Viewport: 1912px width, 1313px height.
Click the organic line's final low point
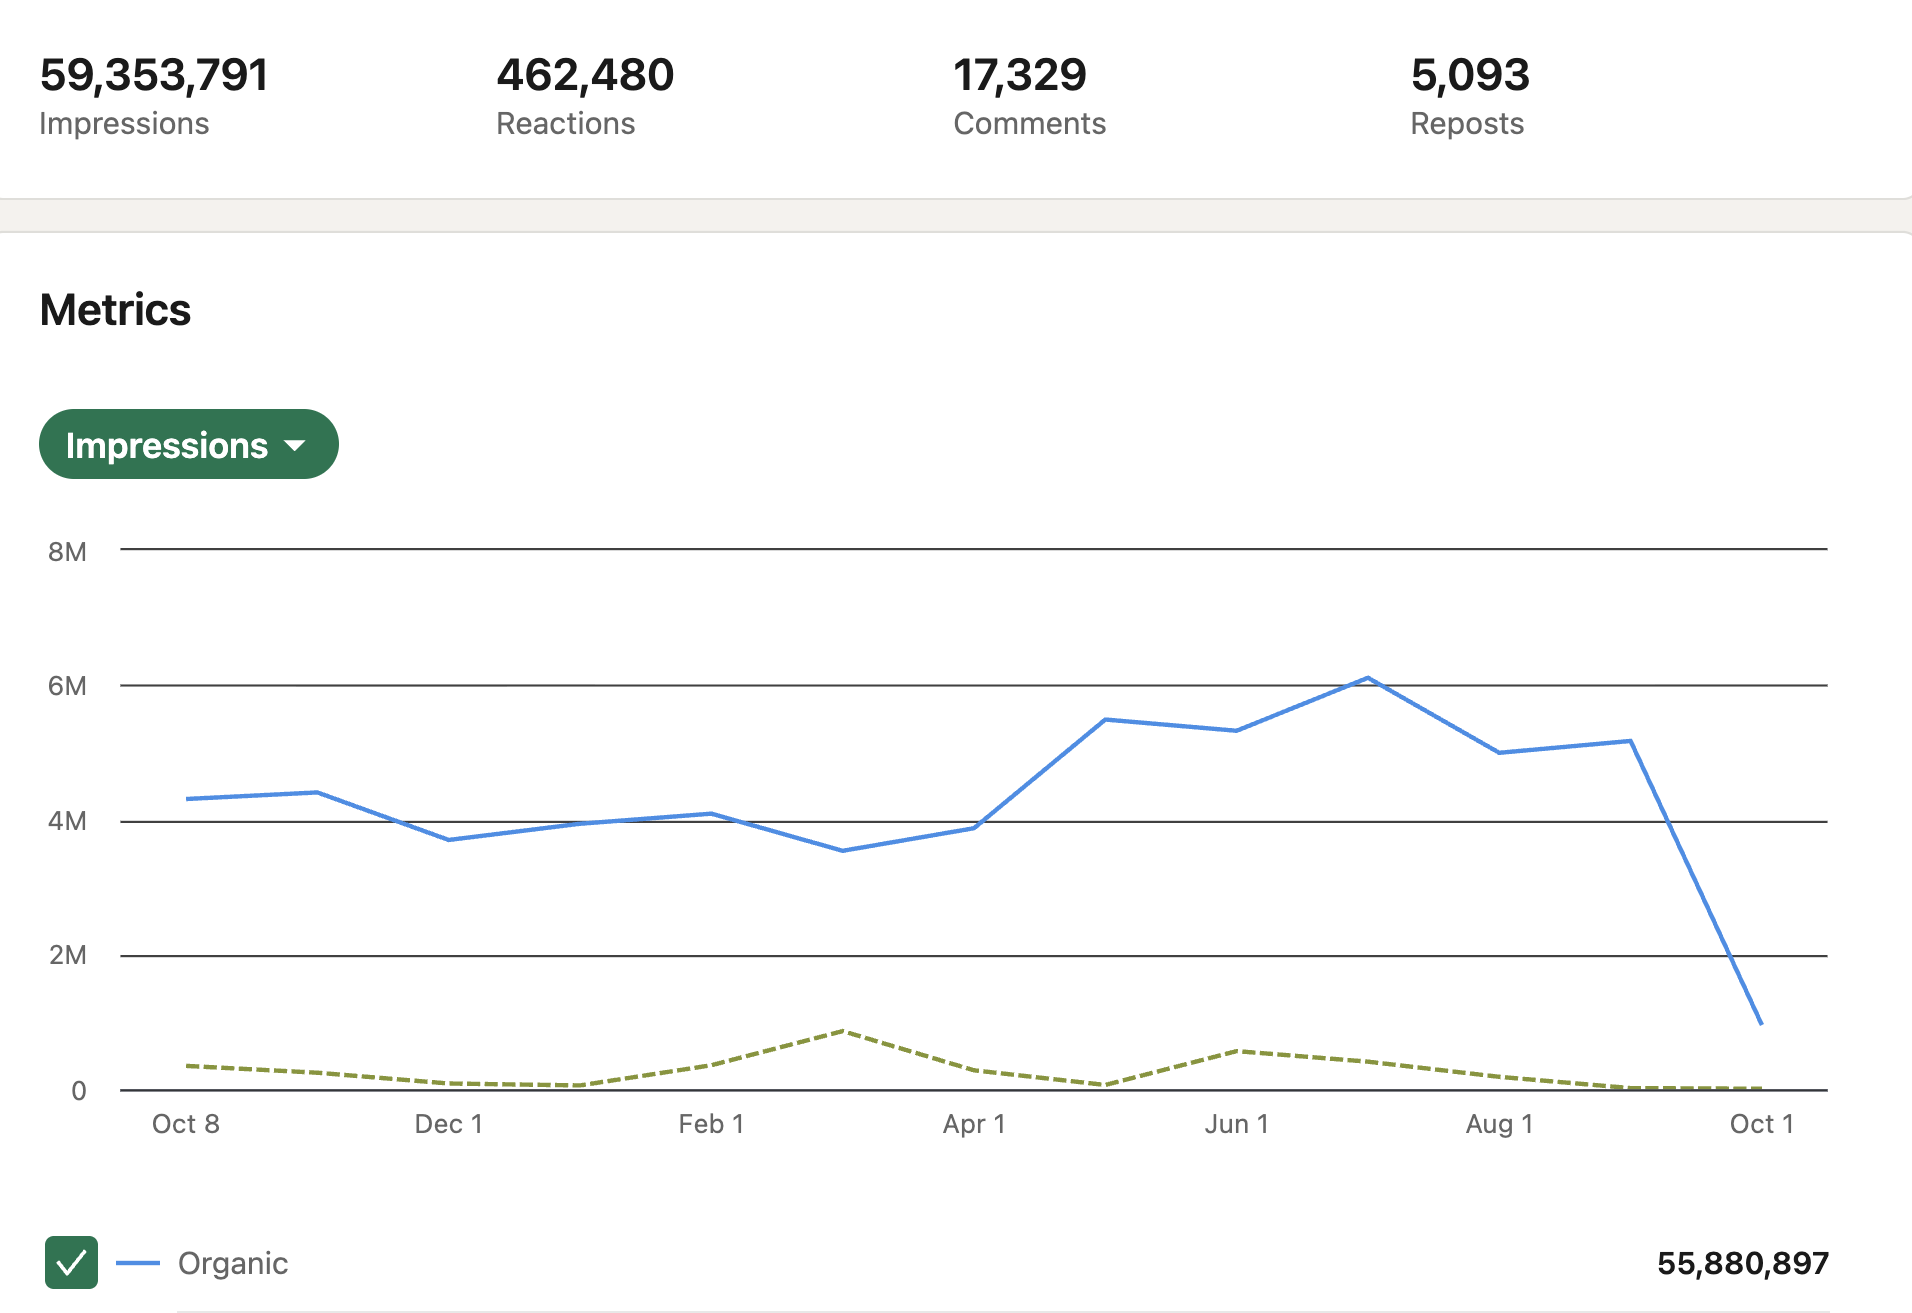[x=1761, y=1023]
